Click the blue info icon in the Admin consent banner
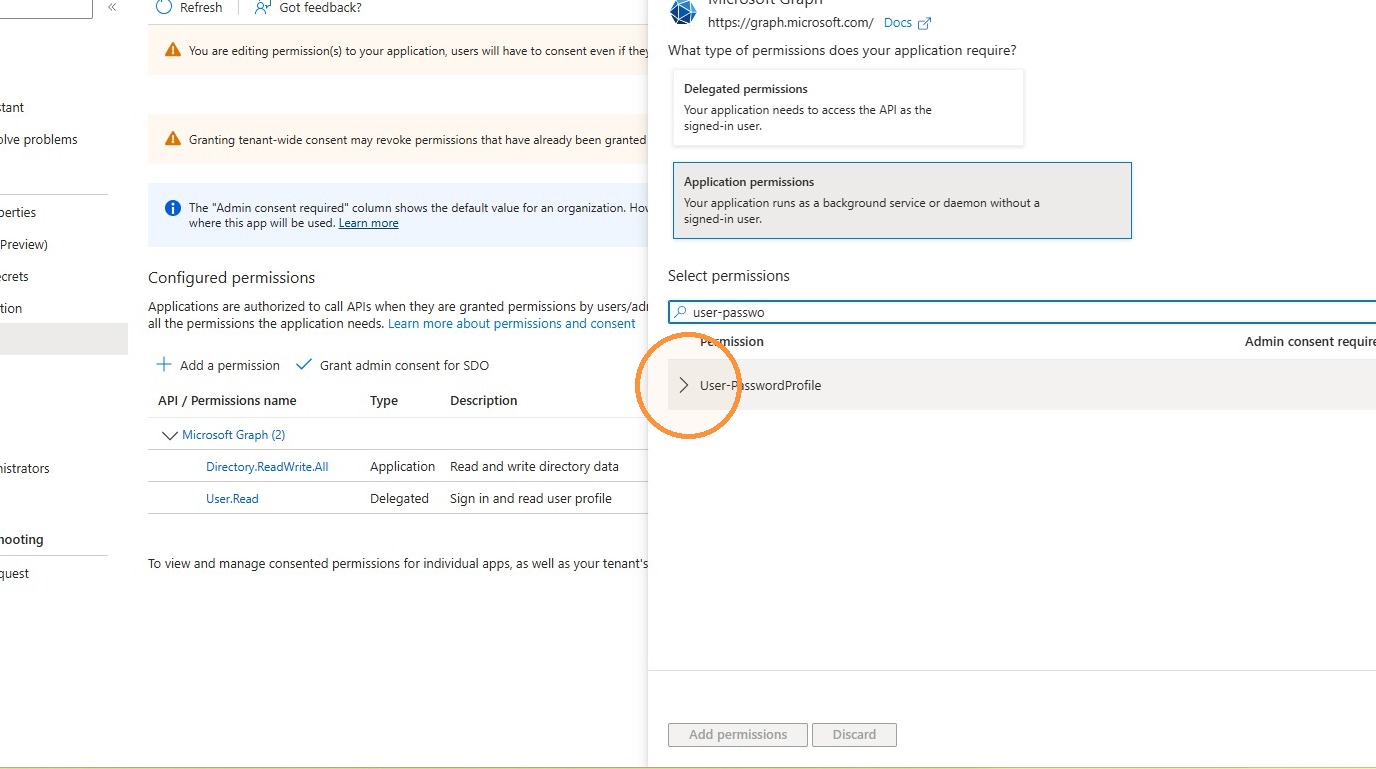 [172, 208]
